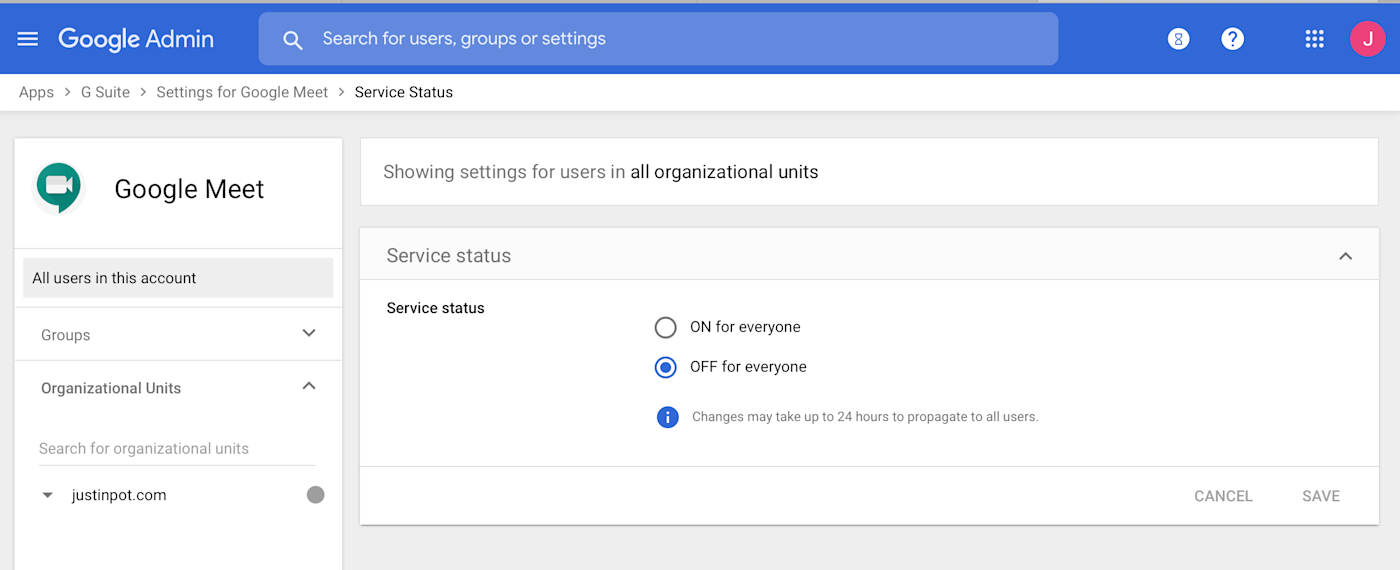Click the hourglass tasks icon
This screenshot has height=570, width=1400.
[1179, 39]
